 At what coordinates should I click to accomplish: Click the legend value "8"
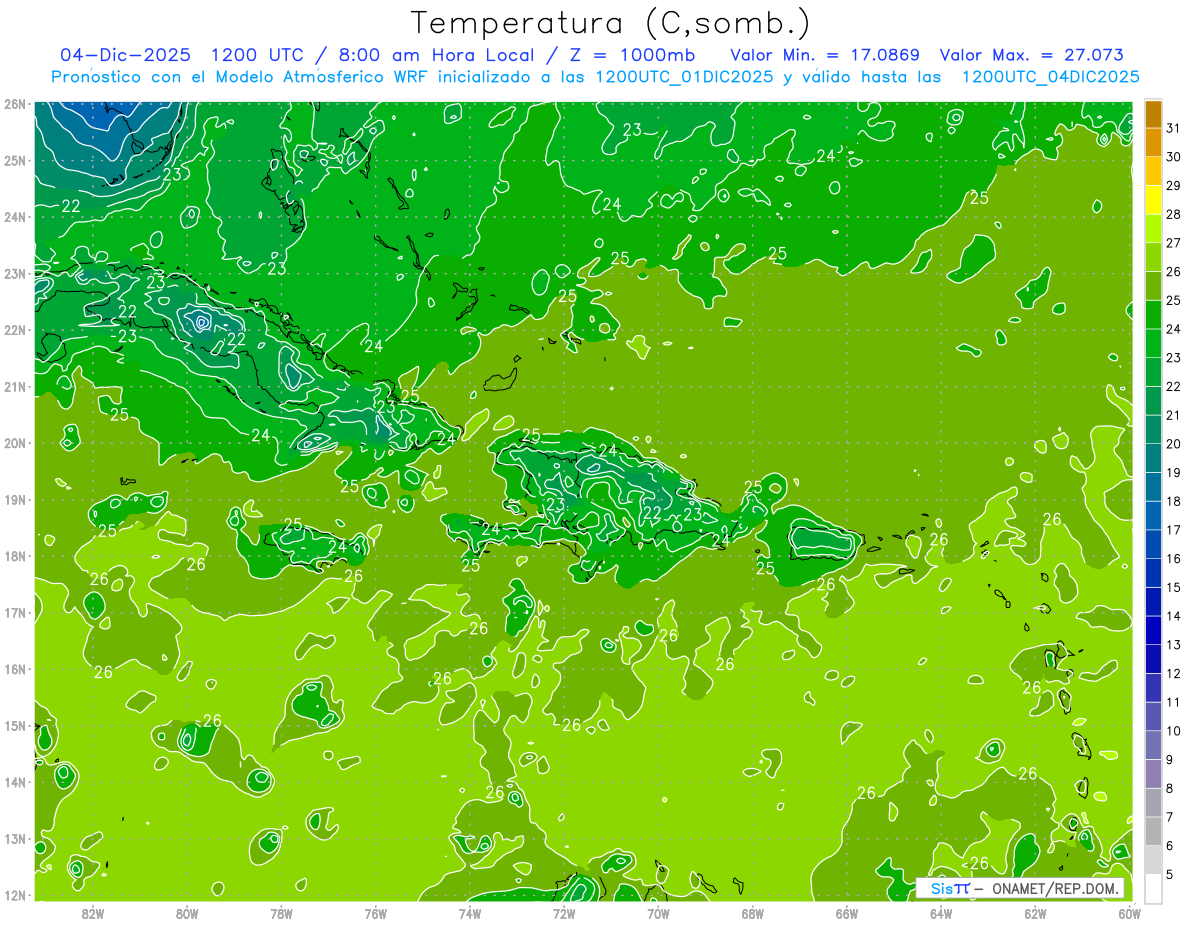(x=1170, y=788)
